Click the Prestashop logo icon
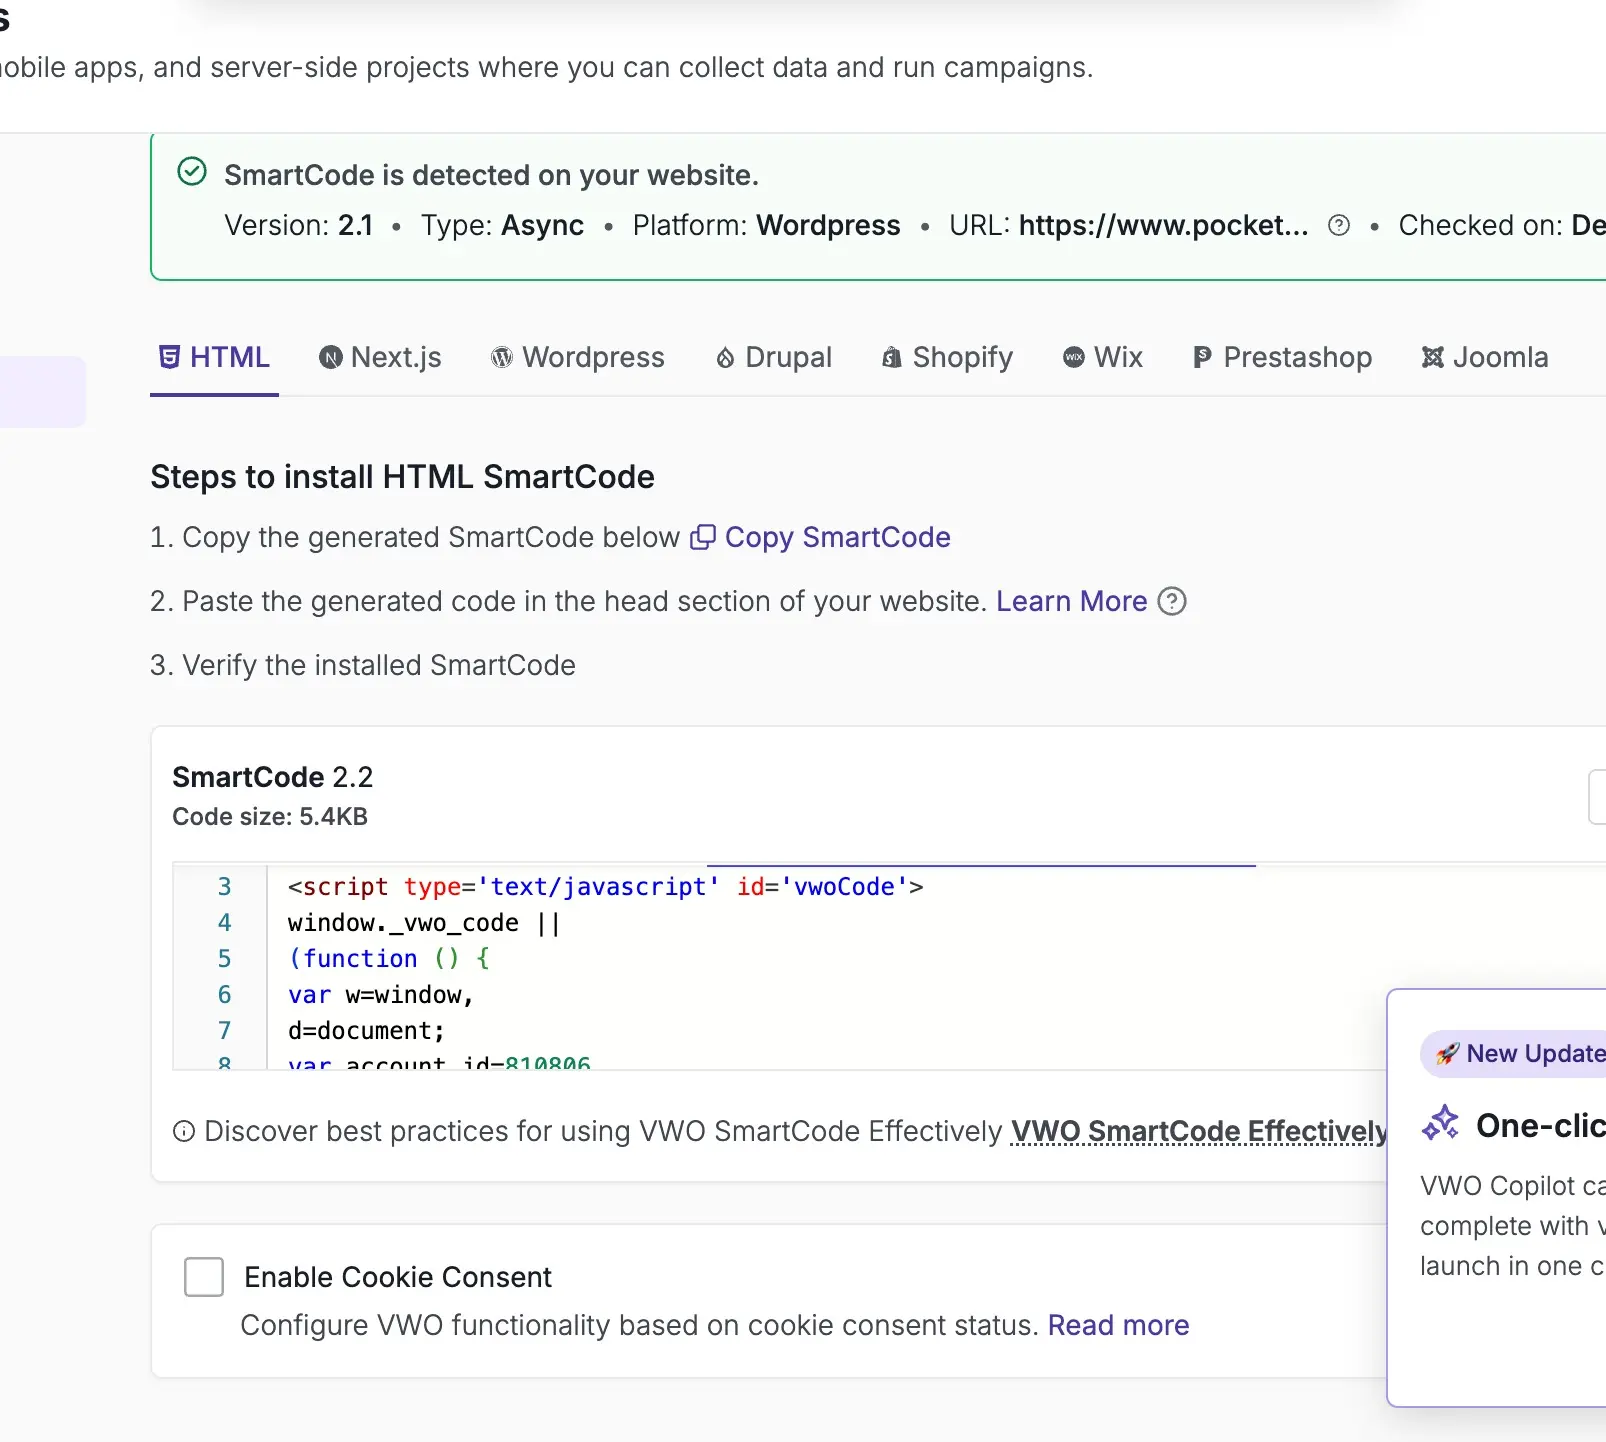Image resolution: width=1606 pixels, height=1442 pixels. coord(1202,357)
